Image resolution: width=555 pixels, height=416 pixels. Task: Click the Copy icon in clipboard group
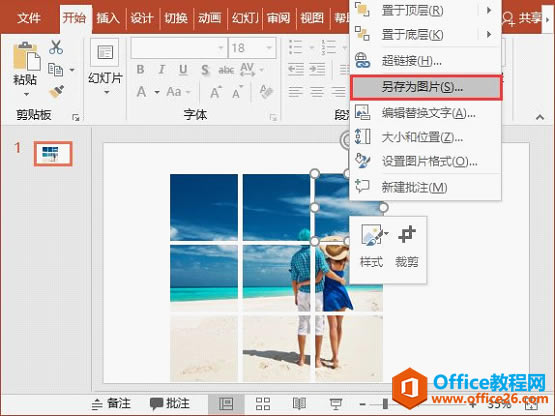[x=56, y=70]
